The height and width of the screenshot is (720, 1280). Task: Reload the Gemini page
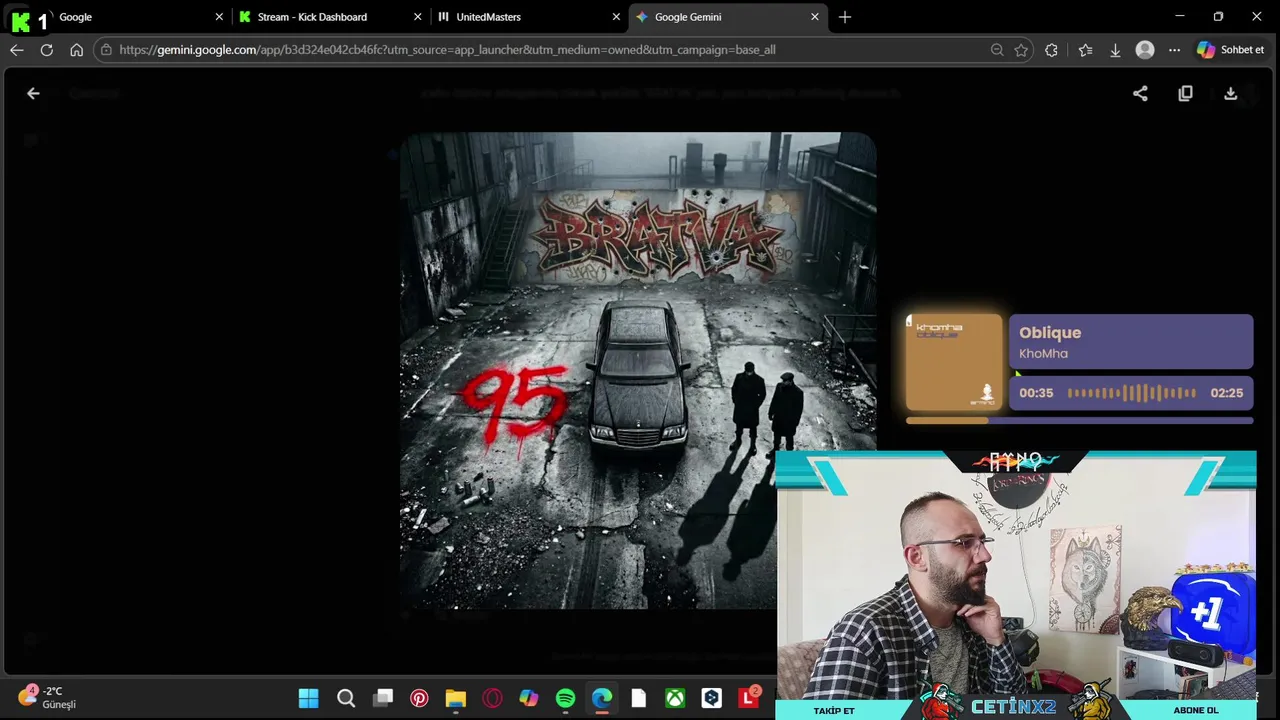coord(46,50)
